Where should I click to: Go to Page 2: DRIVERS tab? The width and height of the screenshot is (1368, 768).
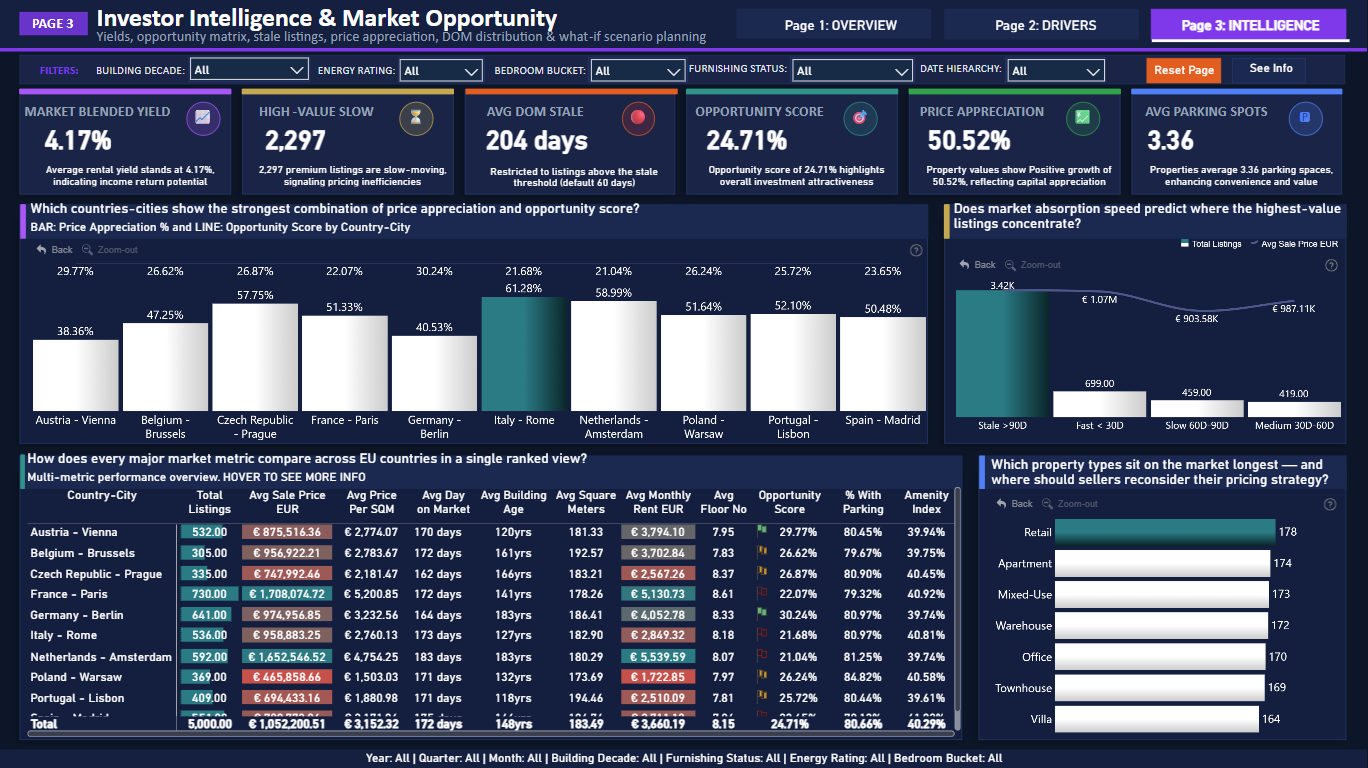tap(1041, 25)
